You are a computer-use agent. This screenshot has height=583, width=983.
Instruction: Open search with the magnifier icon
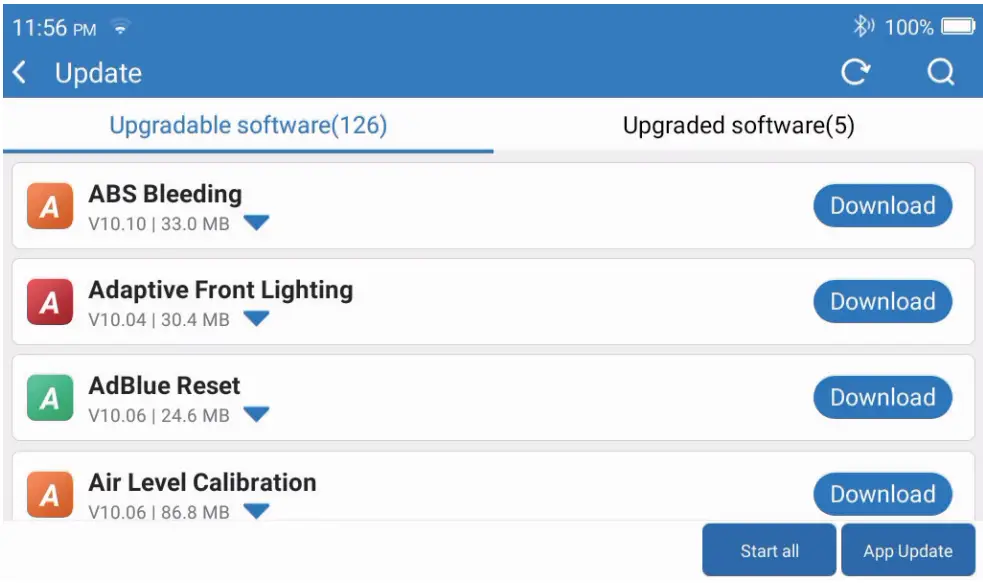tap(940, 72)
